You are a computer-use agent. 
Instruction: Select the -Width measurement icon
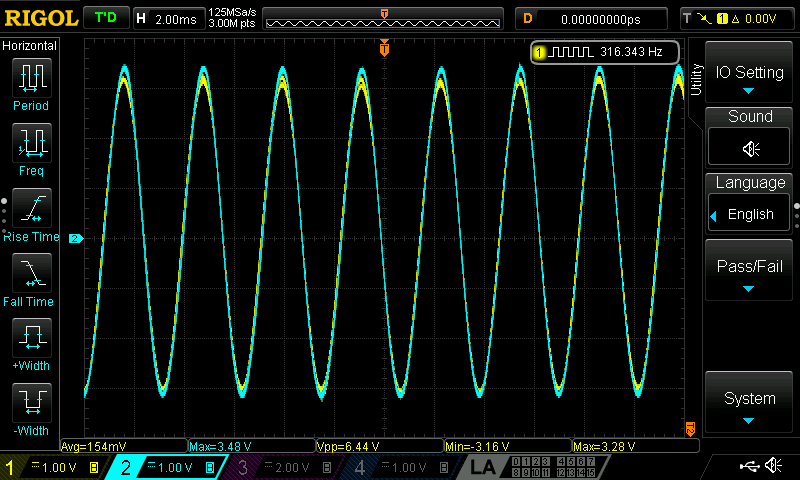[31, 403]
